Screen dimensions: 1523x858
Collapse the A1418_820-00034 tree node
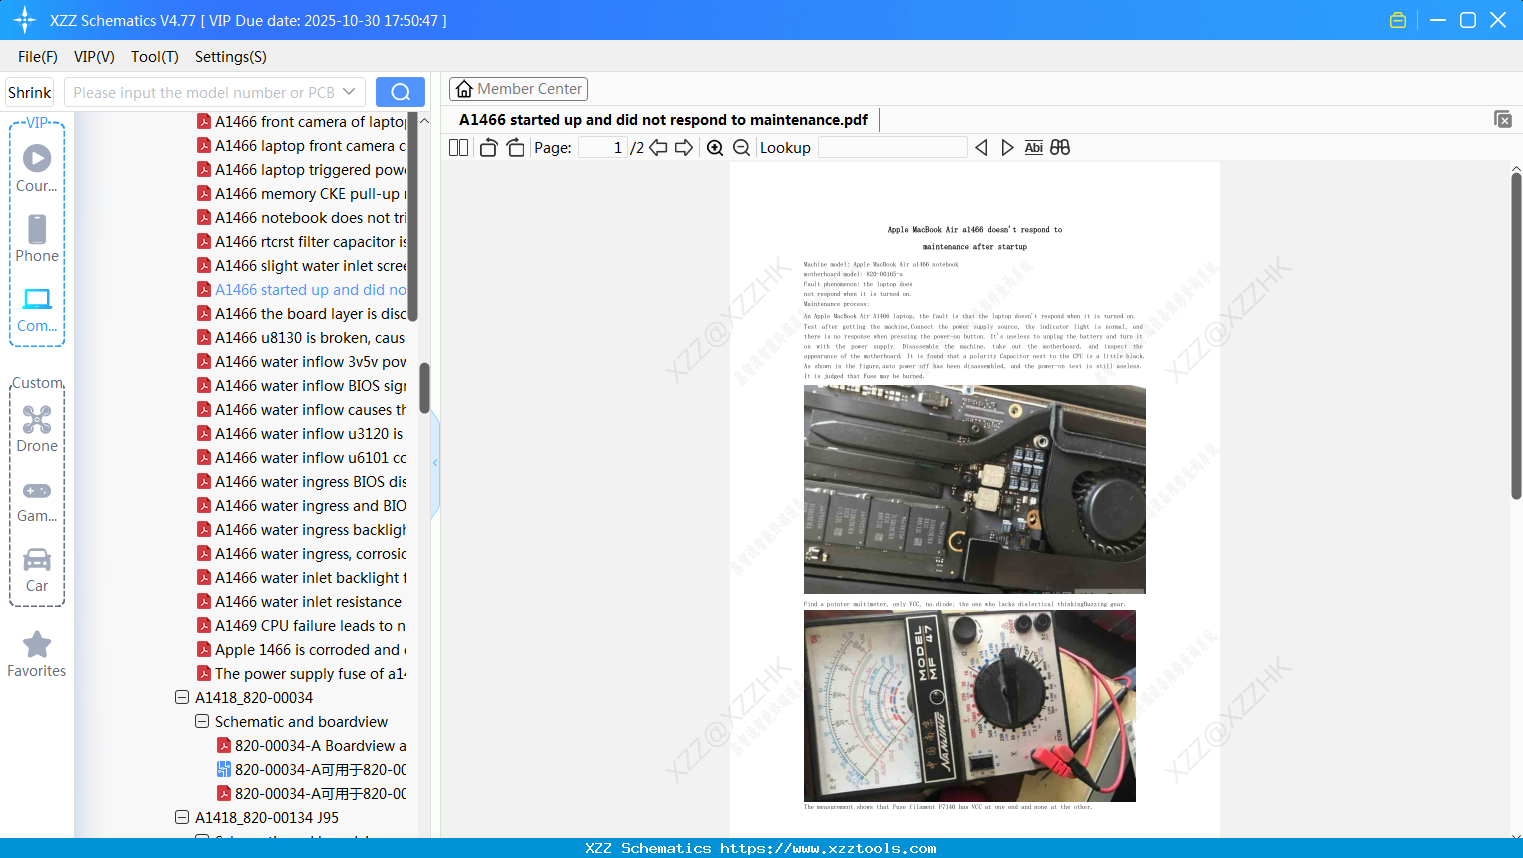(x=182, y=697)
